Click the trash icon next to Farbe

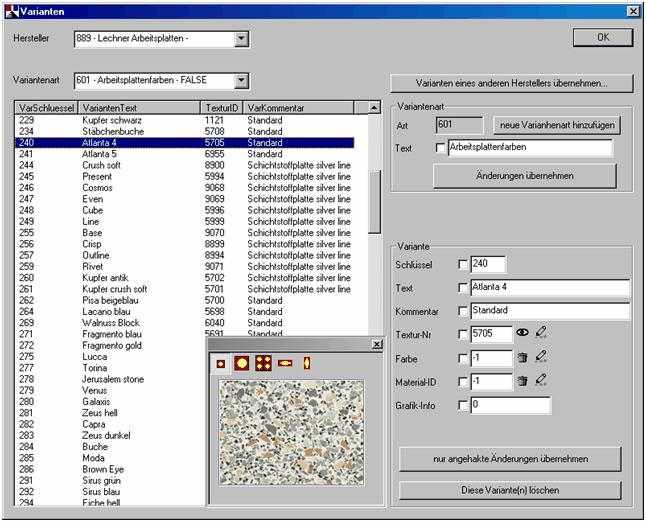coord(521,357)
